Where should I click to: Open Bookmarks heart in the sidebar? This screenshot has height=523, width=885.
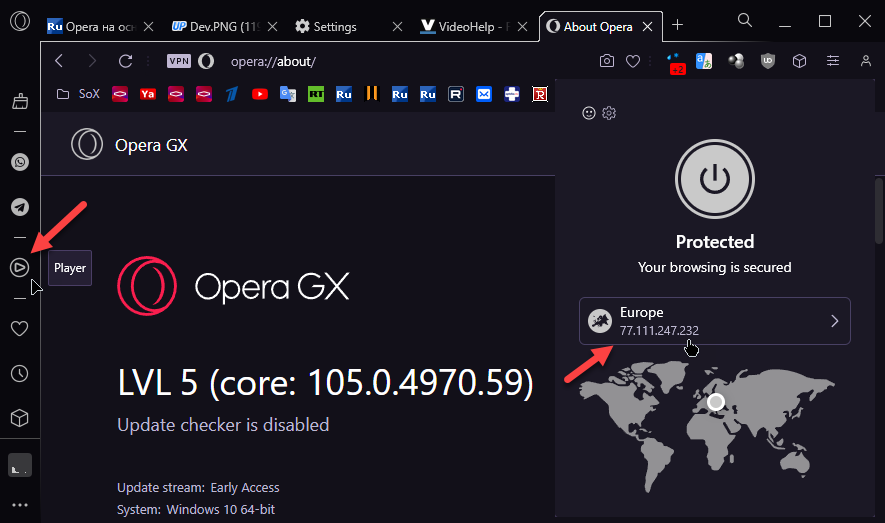pos(20,328)
